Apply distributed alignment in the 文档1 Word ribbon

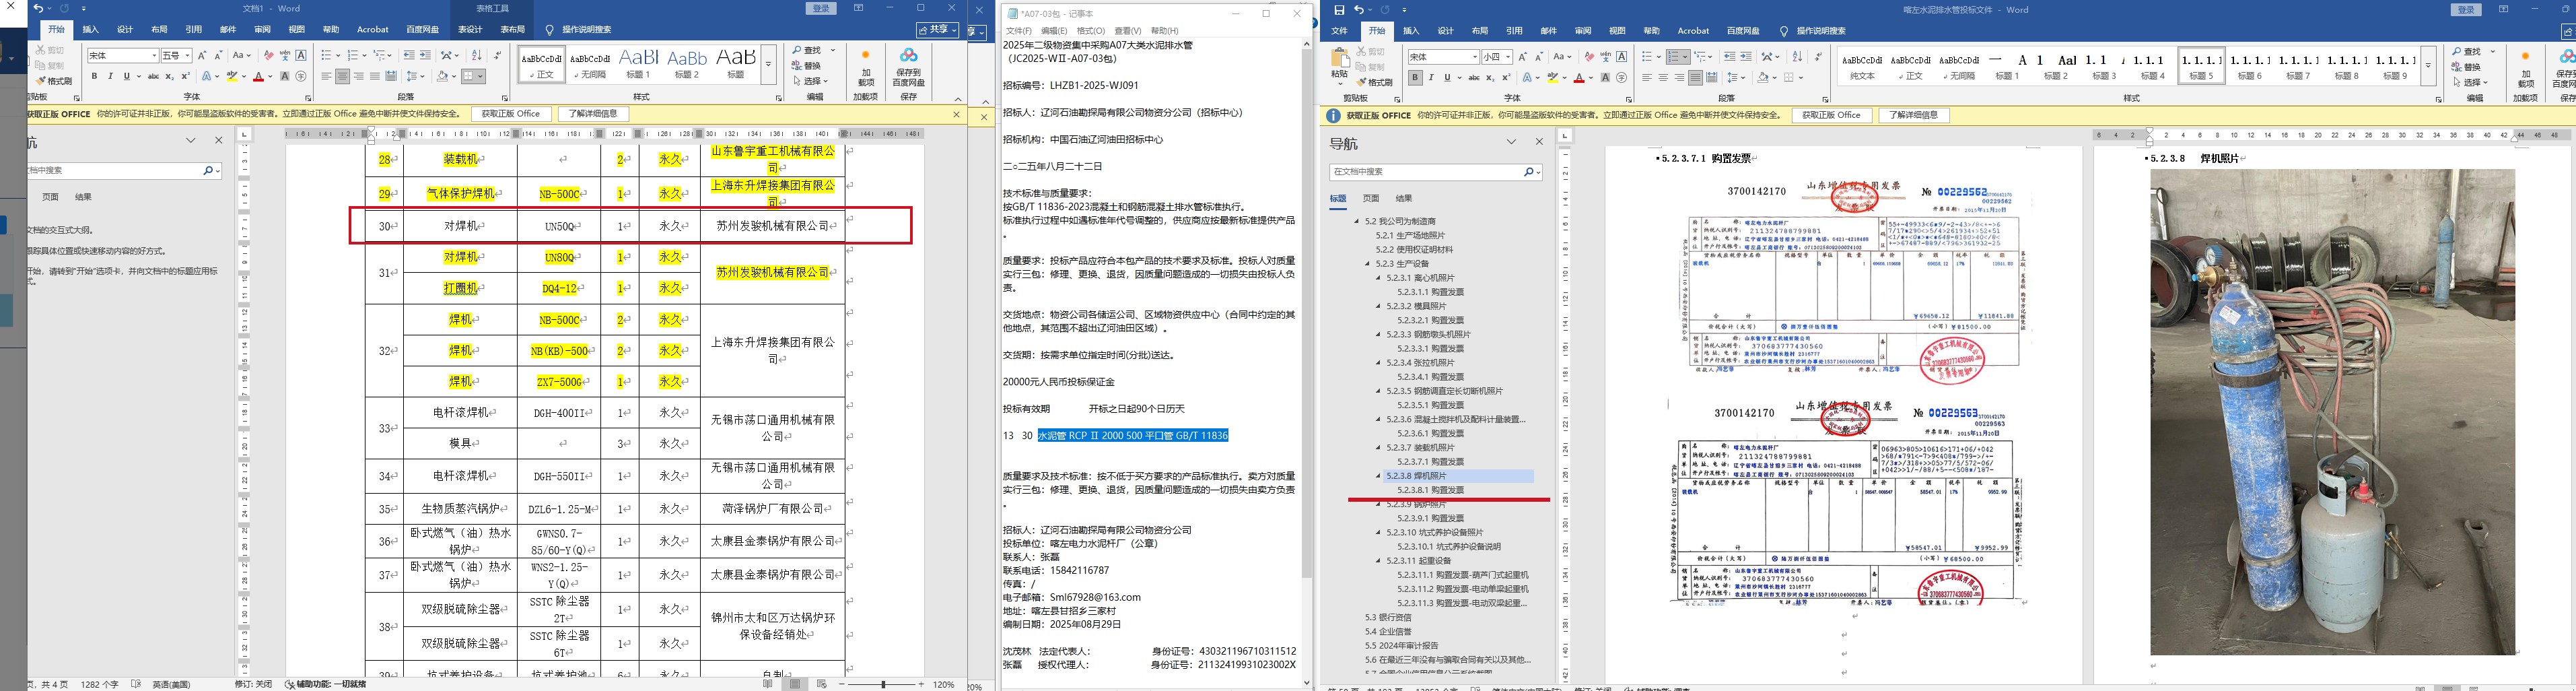[391, 76]
